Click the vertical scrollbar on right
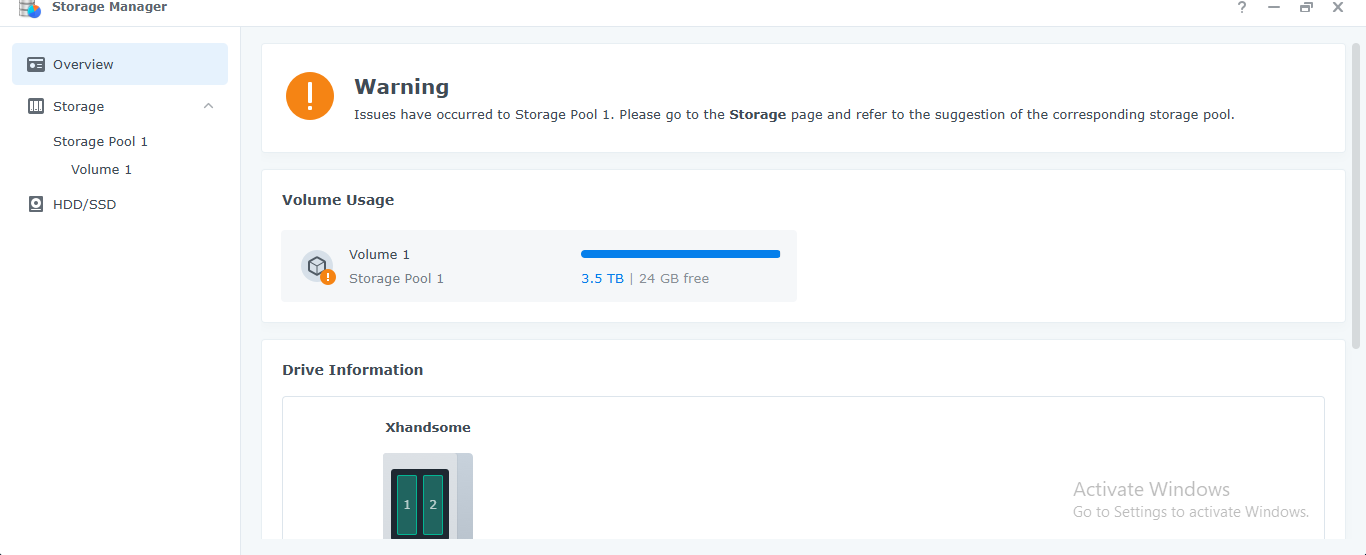This screenshot has height=555, width=1366. [1357, 195]
